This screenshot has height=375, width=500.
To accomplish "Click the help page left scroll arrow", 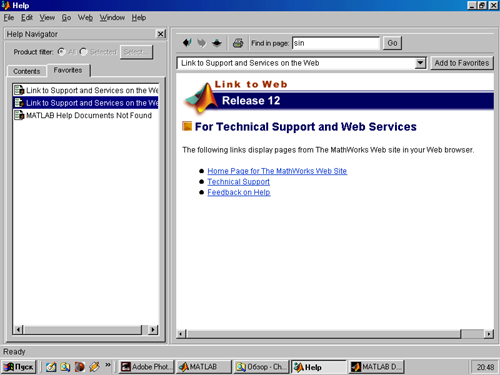I will pyautogui.click(x=181, y=334).
